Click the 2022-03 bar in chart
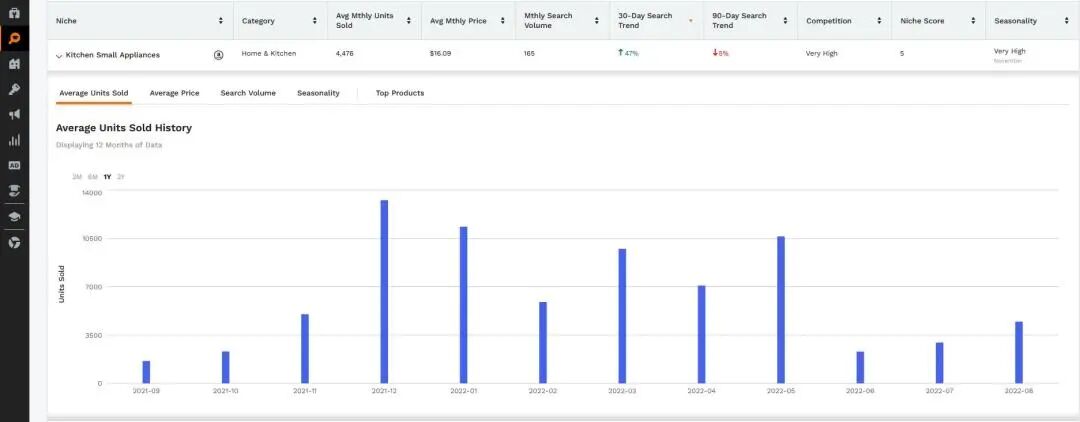Screen dimensions: 1080x422 click(x=622, y=316)
